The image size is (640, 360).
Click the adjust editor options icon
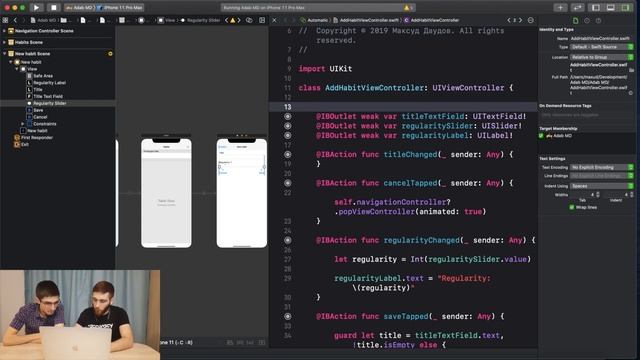[x=249, y=20]
